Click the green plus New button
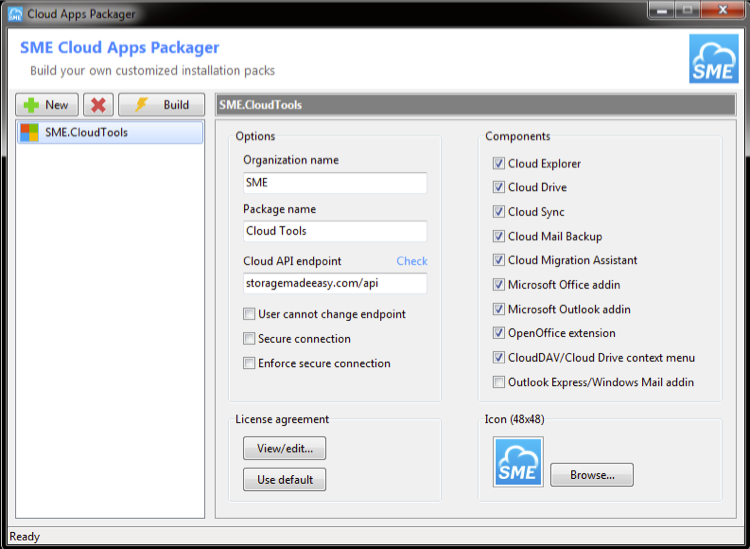 [46, 105]
